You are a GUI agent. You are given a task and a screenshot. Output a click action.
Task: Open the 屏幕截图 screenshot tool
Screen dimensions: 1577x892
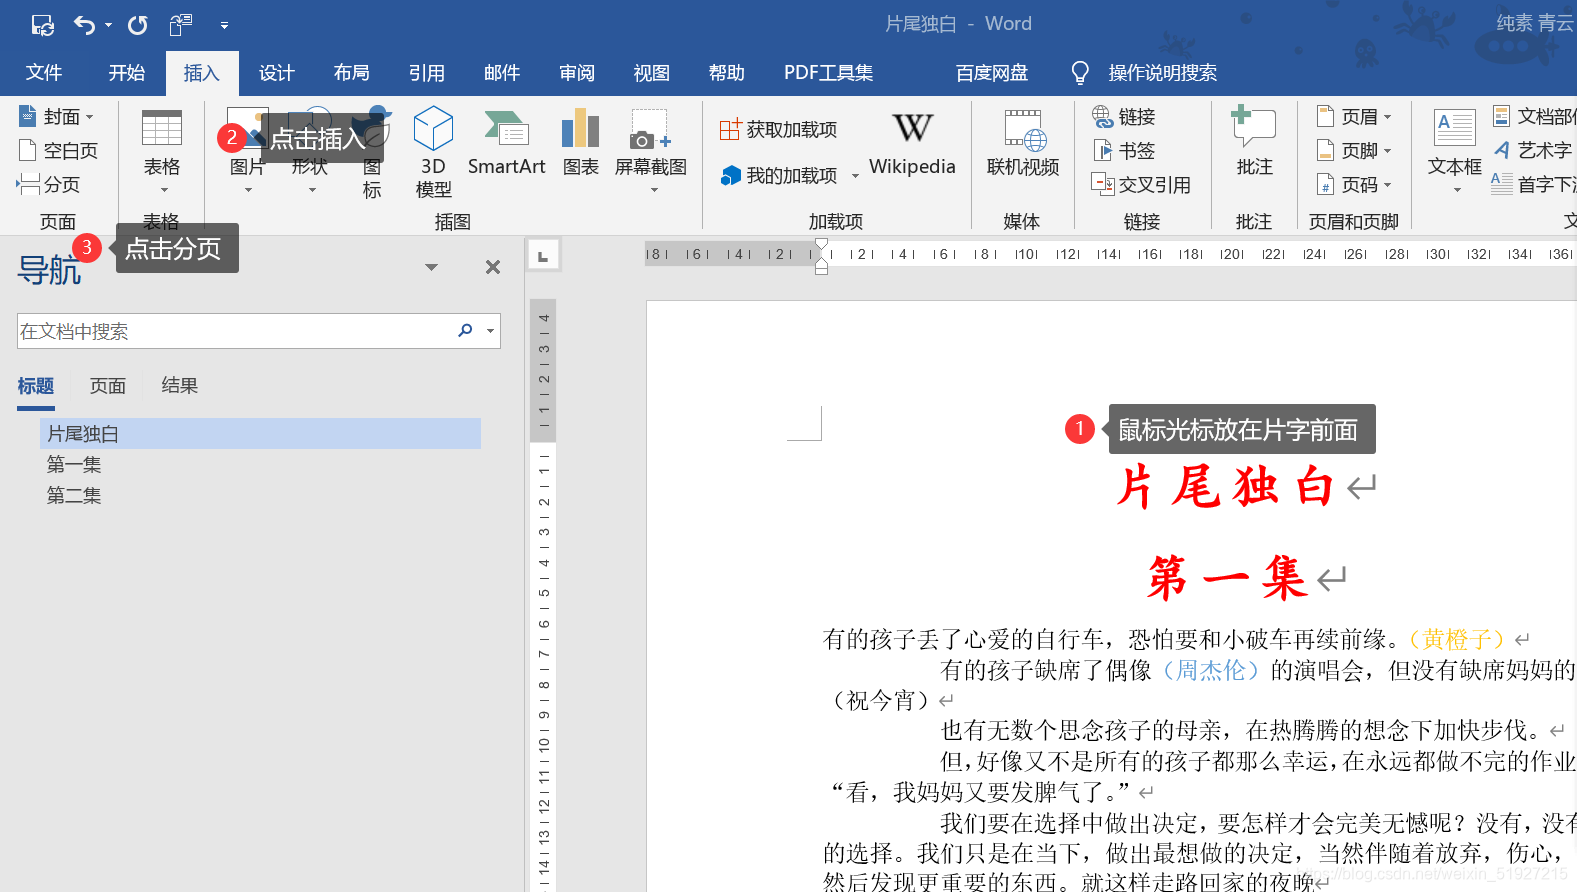coord(651,150)
